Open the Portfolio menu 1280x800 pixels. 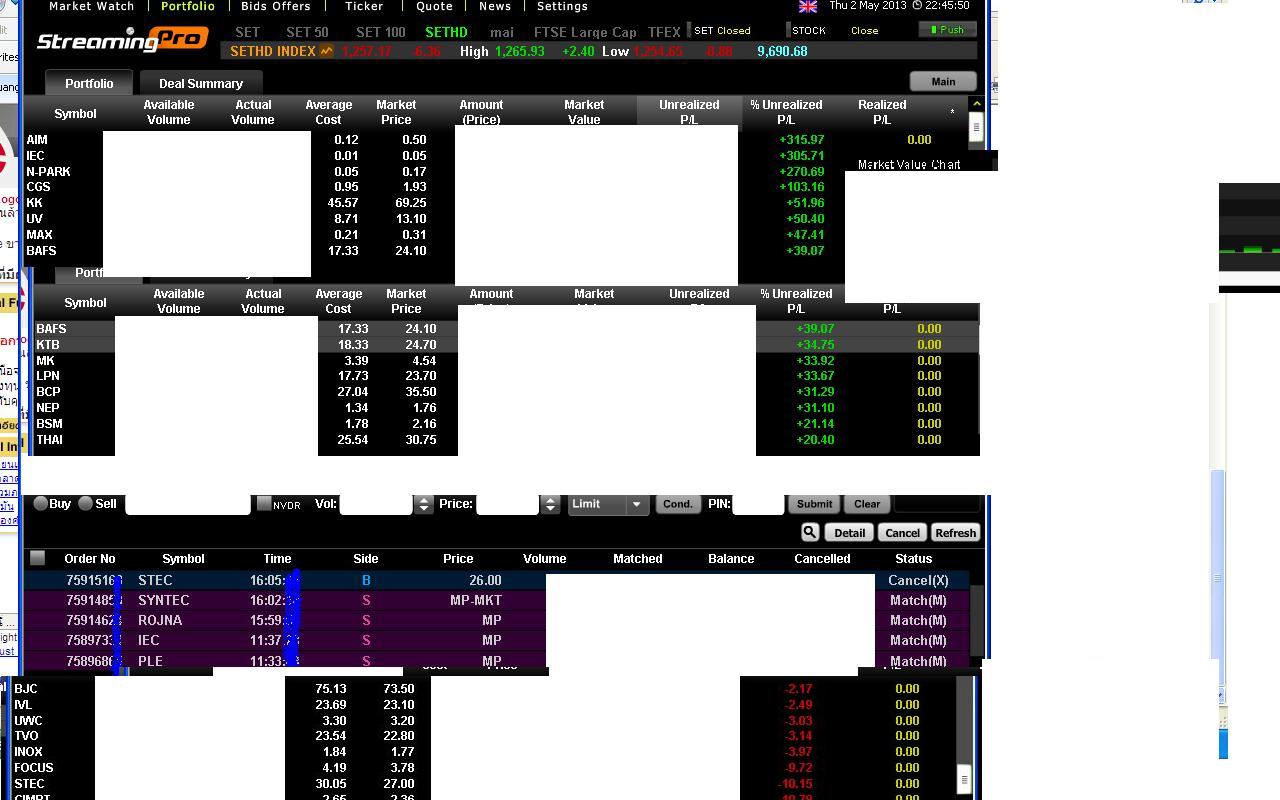(188, 6)
